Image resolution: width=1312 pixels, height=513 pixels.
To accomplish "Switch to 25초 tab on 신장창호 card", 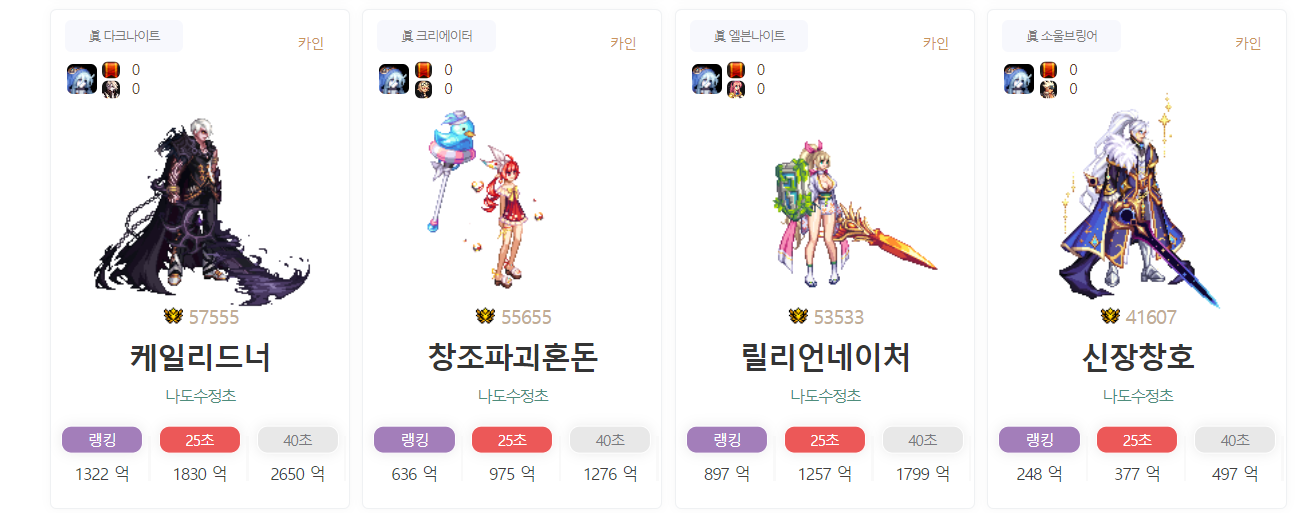I will click(1137, 440).
